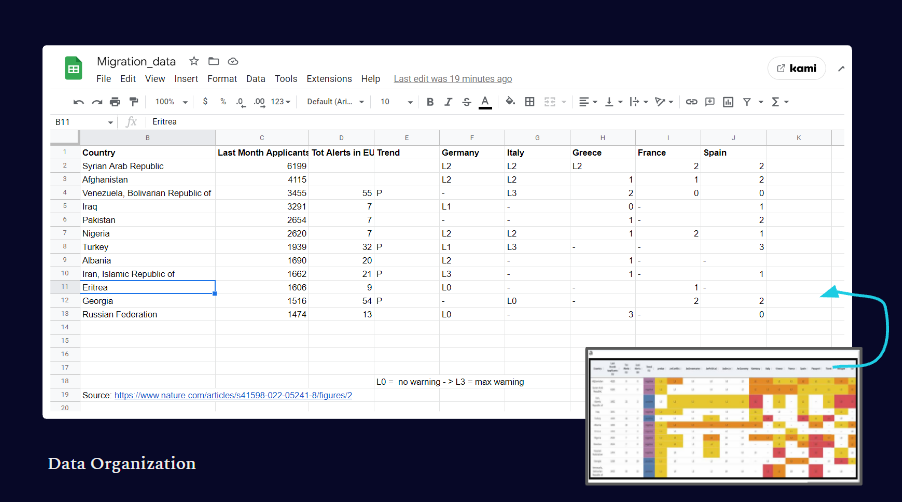Click the insert chart icon
The width and height of the screenshot is (902, 502).
(728, 102)
